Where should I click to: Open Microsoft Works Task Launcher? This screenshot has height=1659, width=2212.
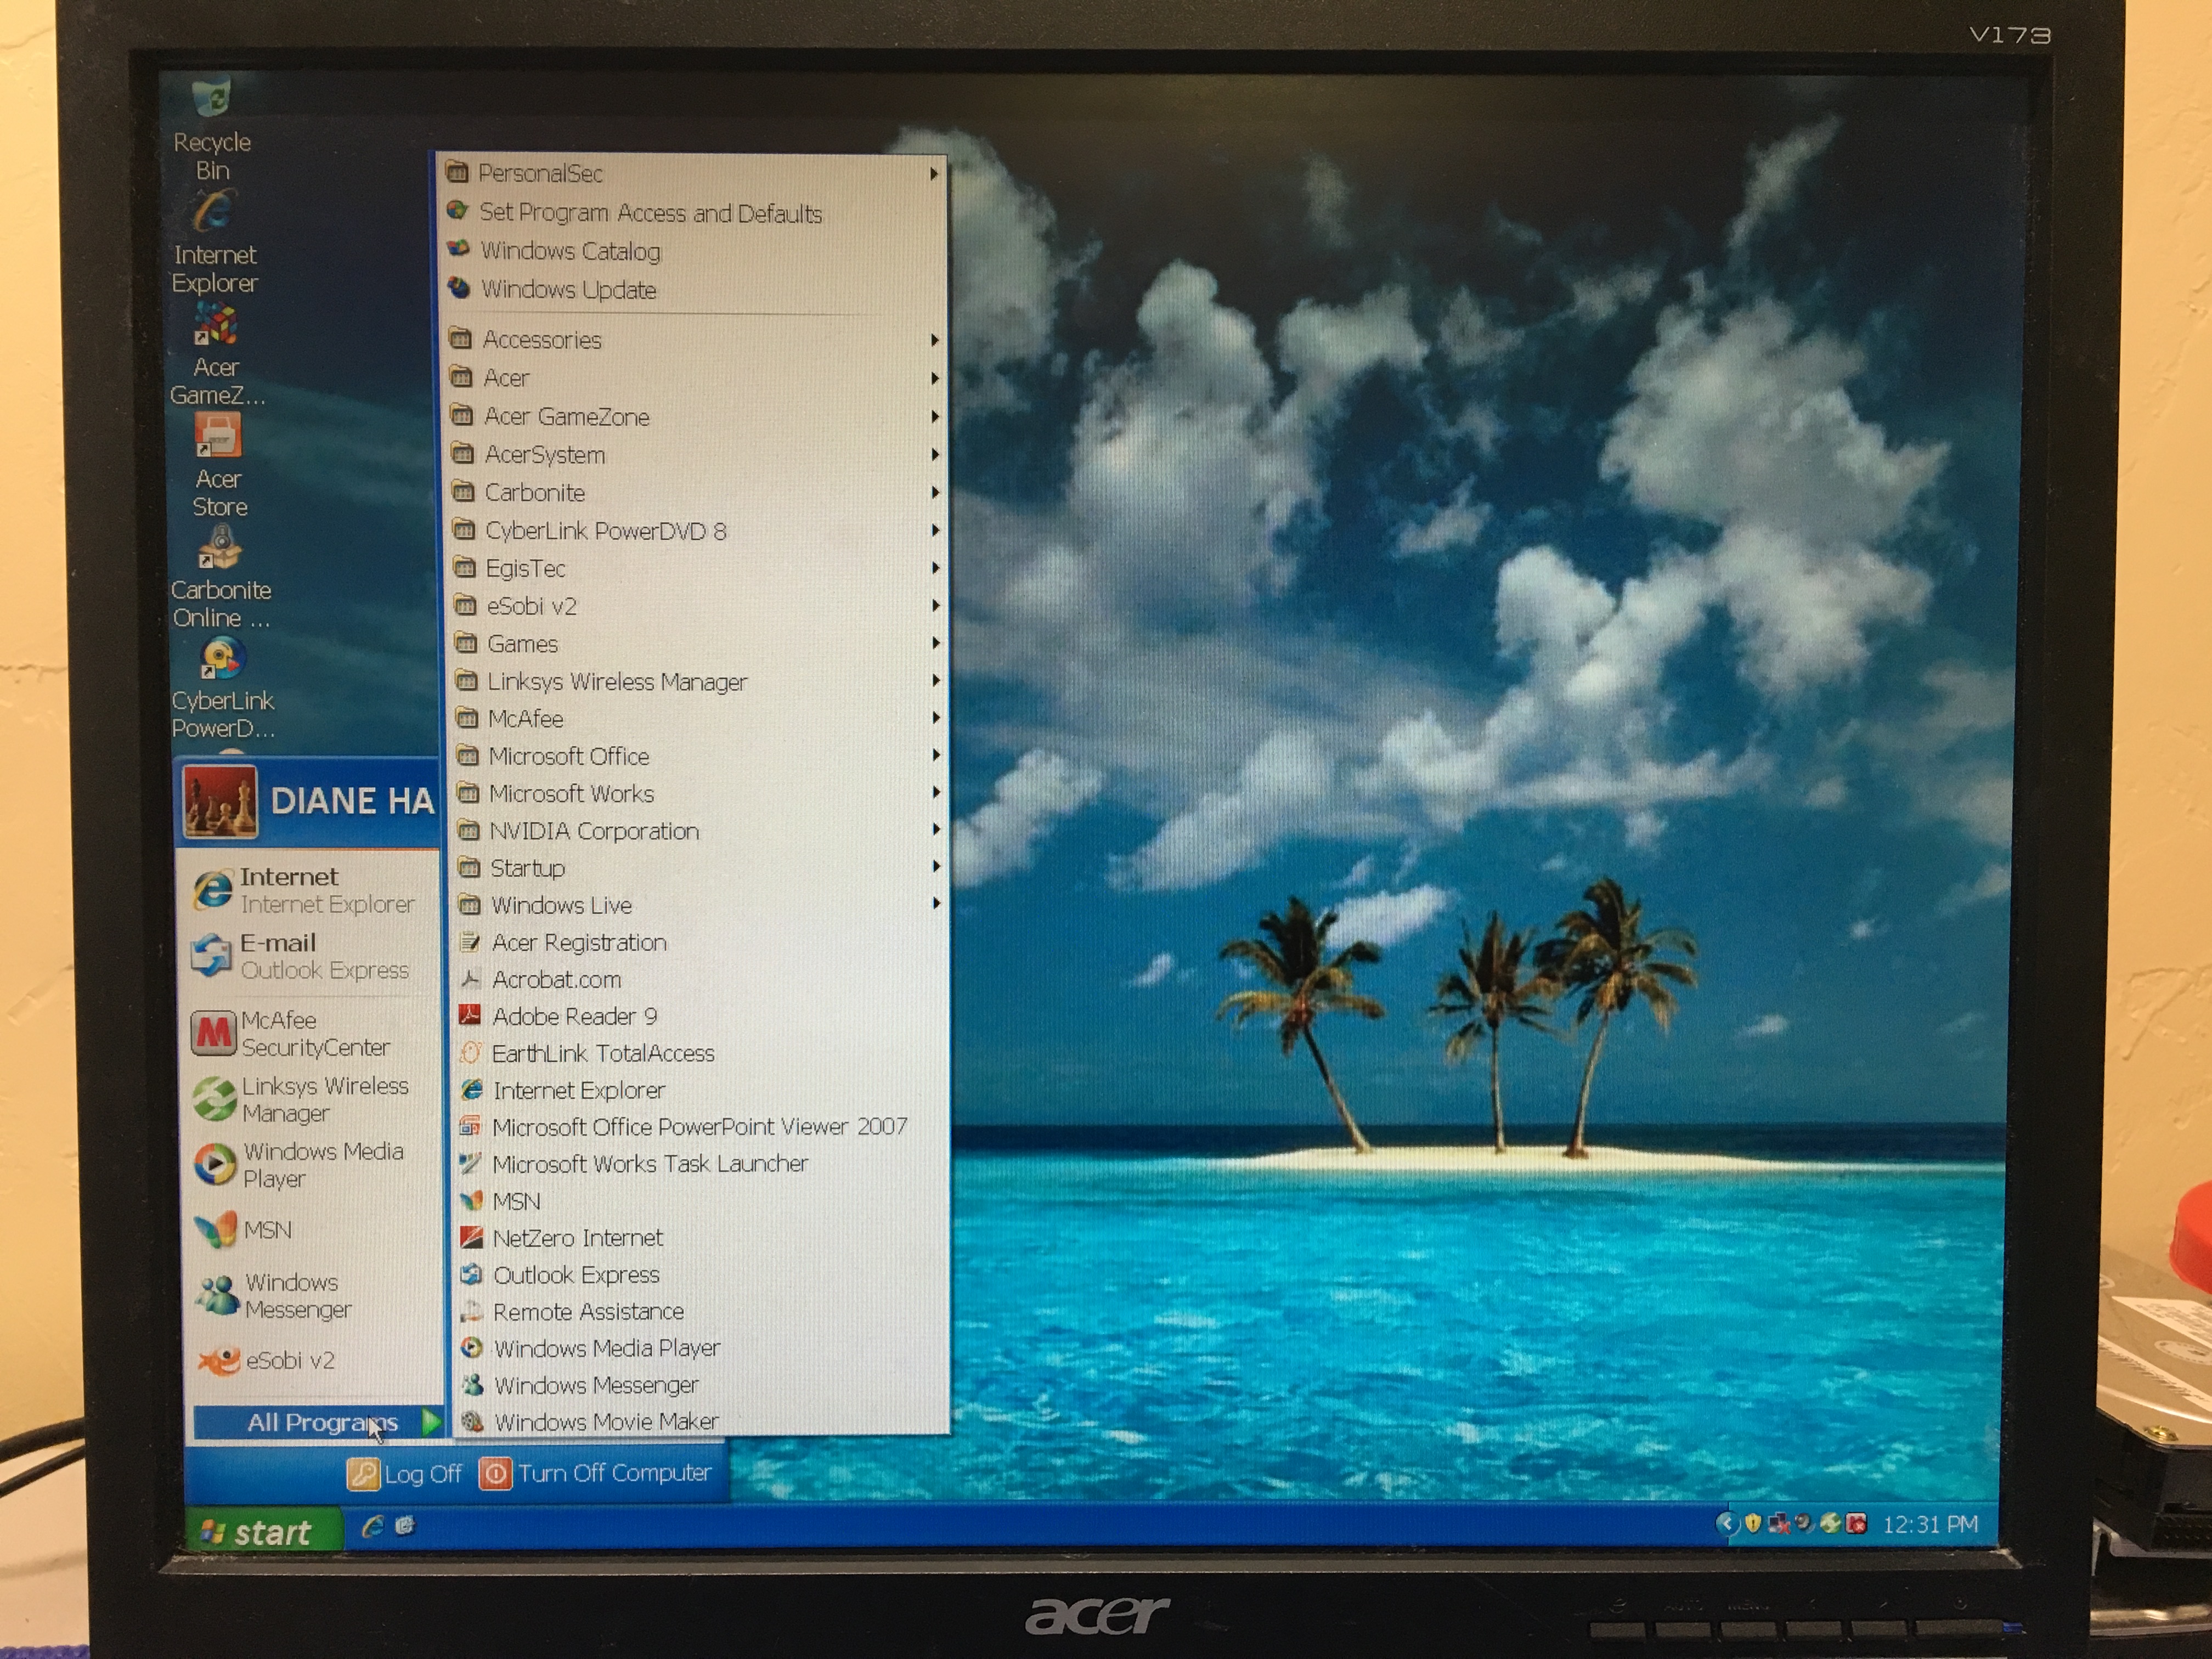699,1164
